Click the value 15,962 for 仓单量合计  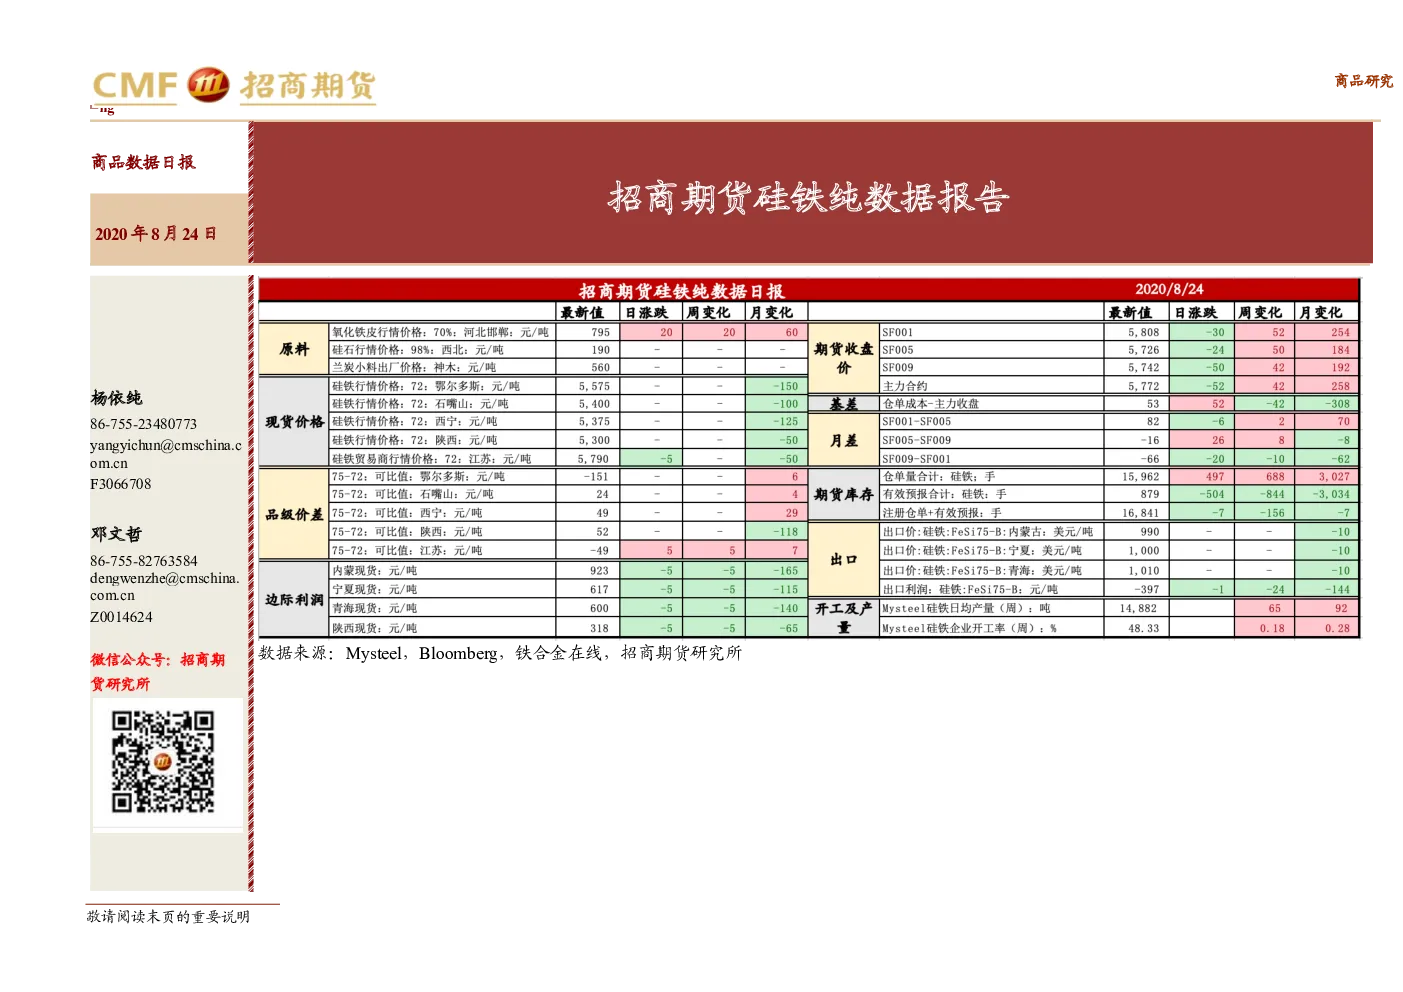pyautogui.click(x=1141, y=477)
